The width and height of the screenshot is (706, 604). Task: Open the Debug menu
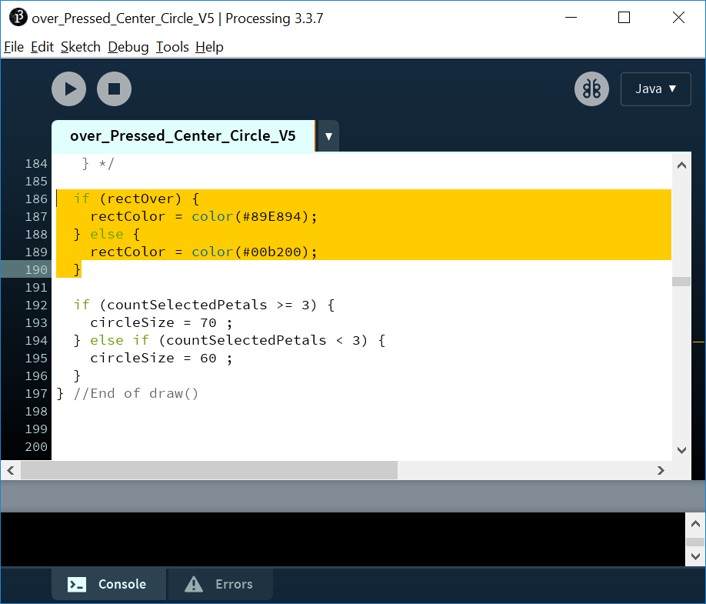(x=128, y=47)
